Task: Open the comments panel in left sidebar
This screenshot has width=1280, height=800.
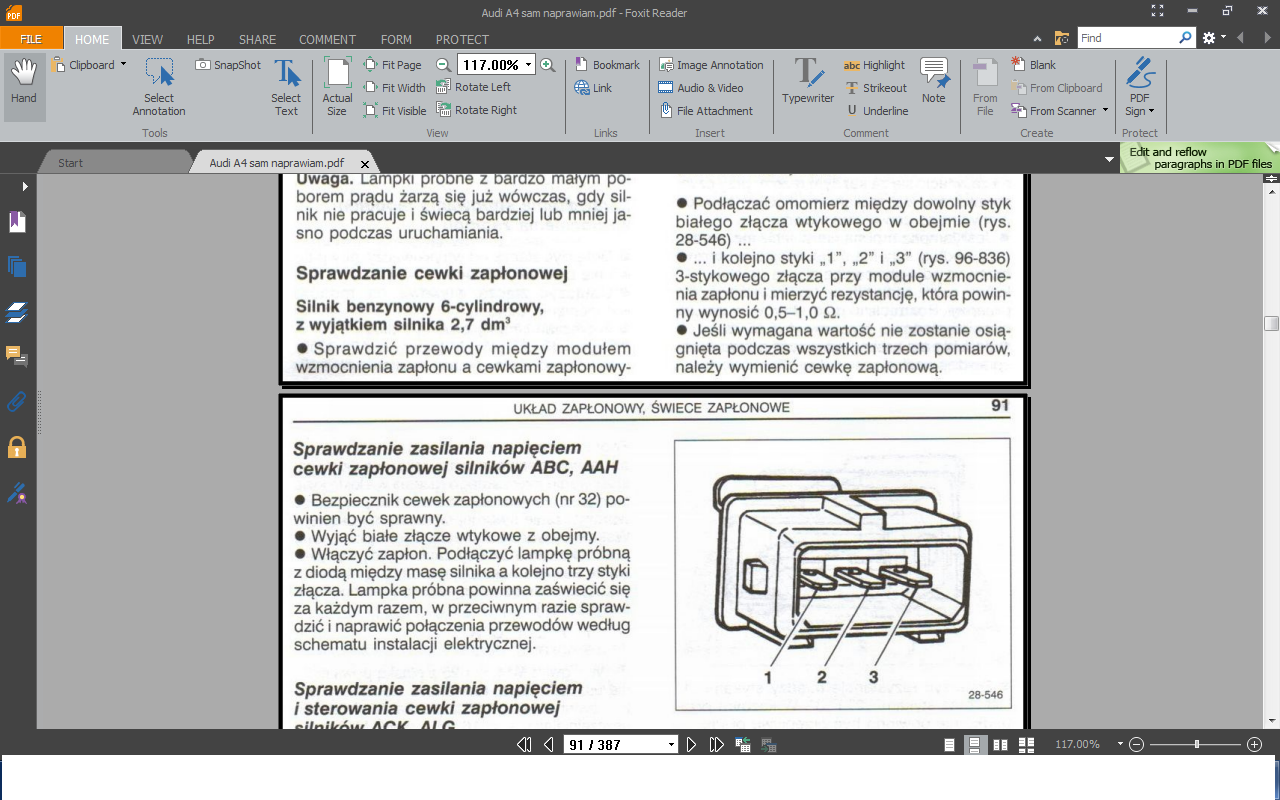Action: [16, 357]
